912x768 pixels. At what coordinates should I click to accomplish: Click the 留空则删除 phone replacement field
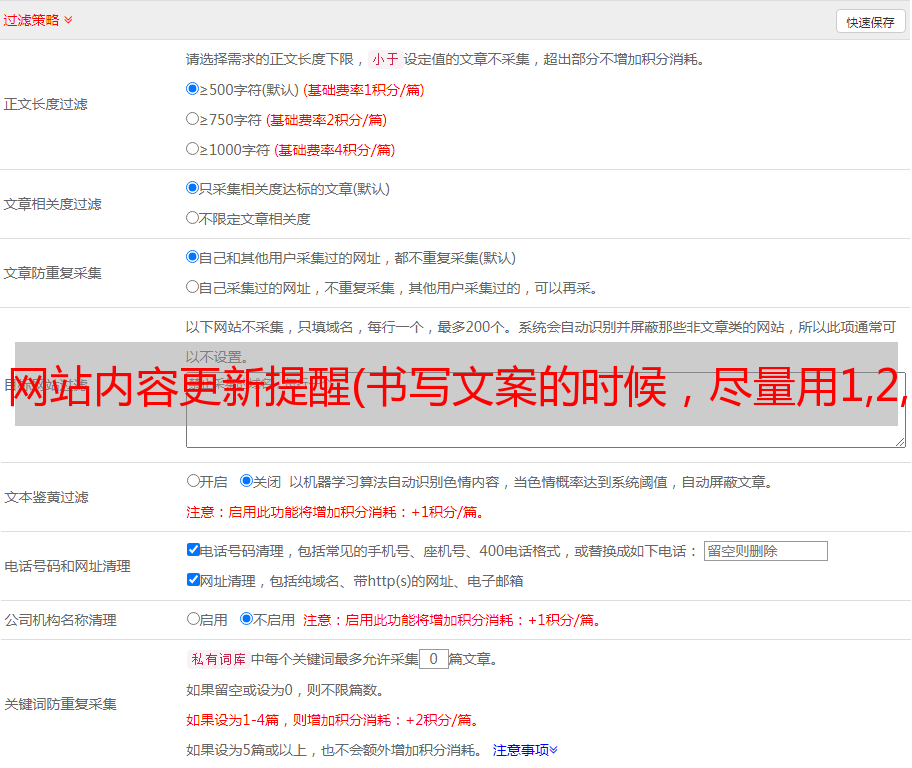coord(765,551)
